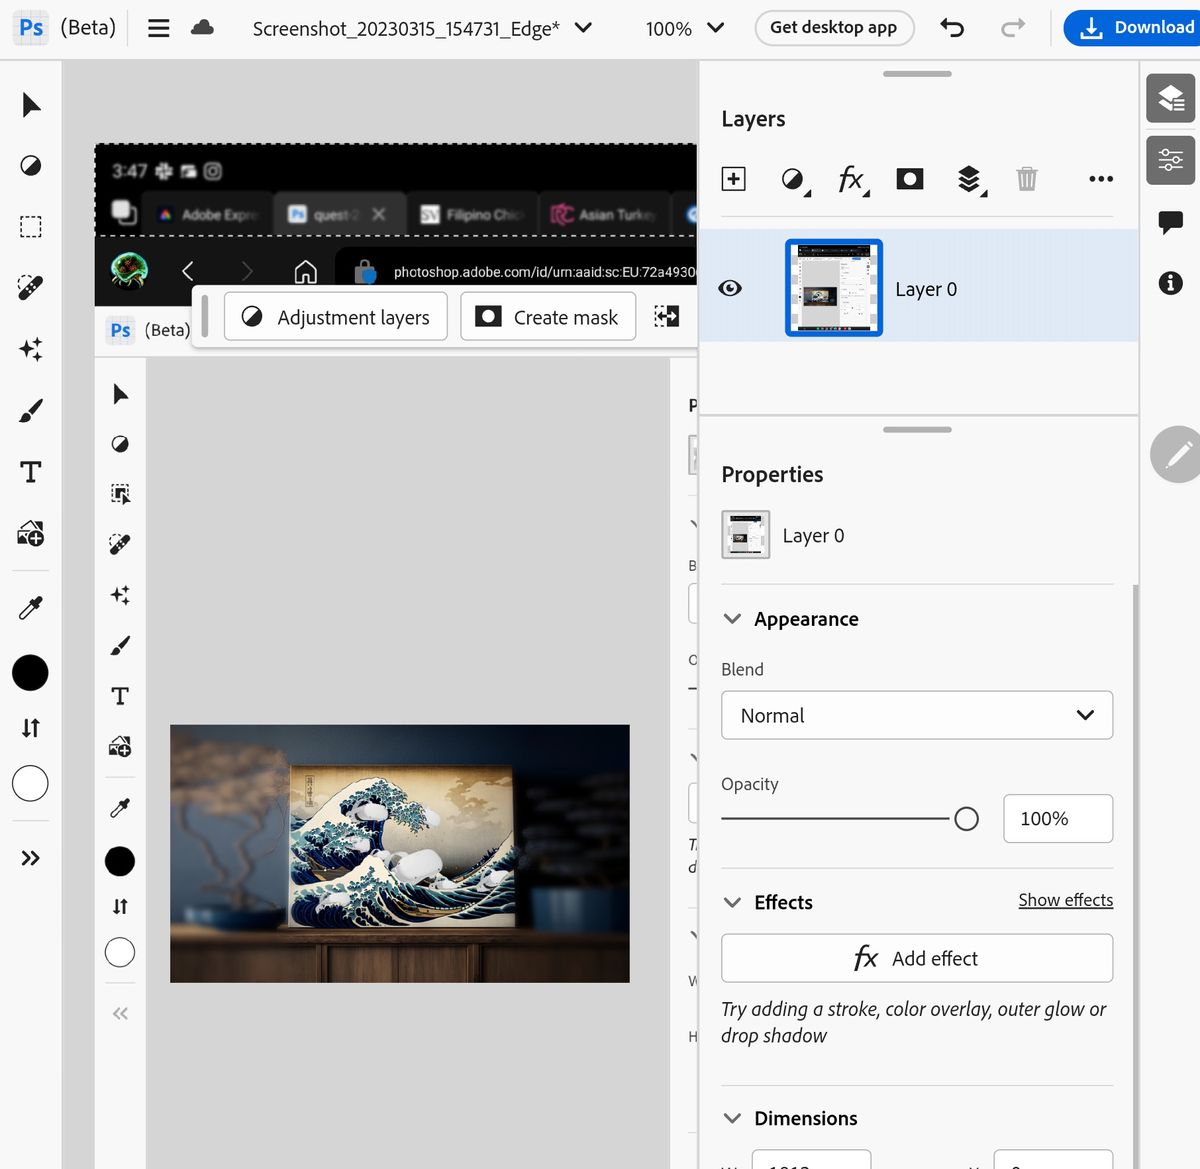Open adjustment layer menu in Layers panel

point(794,180)
